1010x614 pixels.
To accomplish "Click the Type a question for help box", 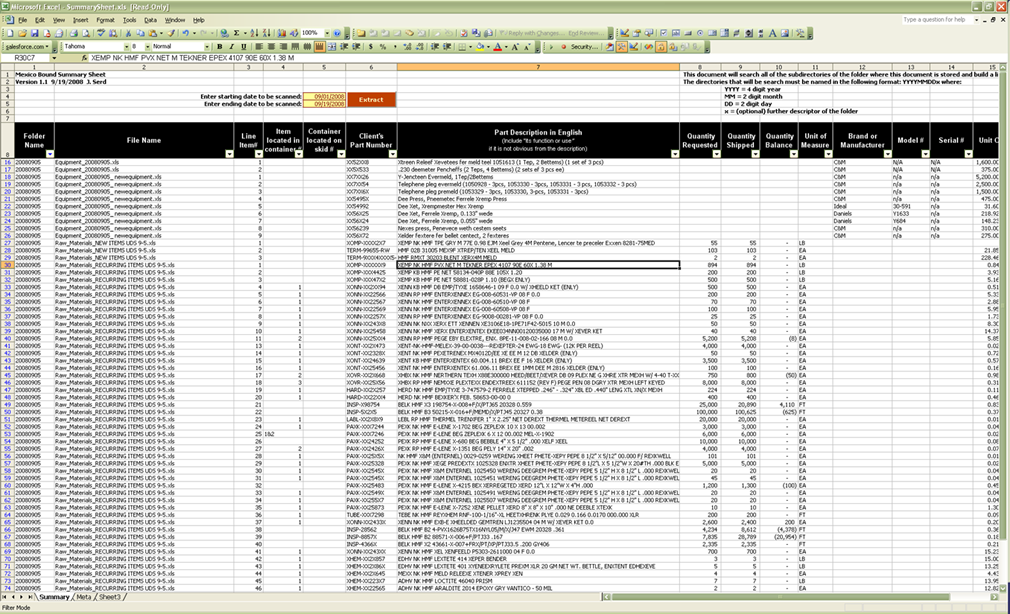I will [x=938, y=20].
